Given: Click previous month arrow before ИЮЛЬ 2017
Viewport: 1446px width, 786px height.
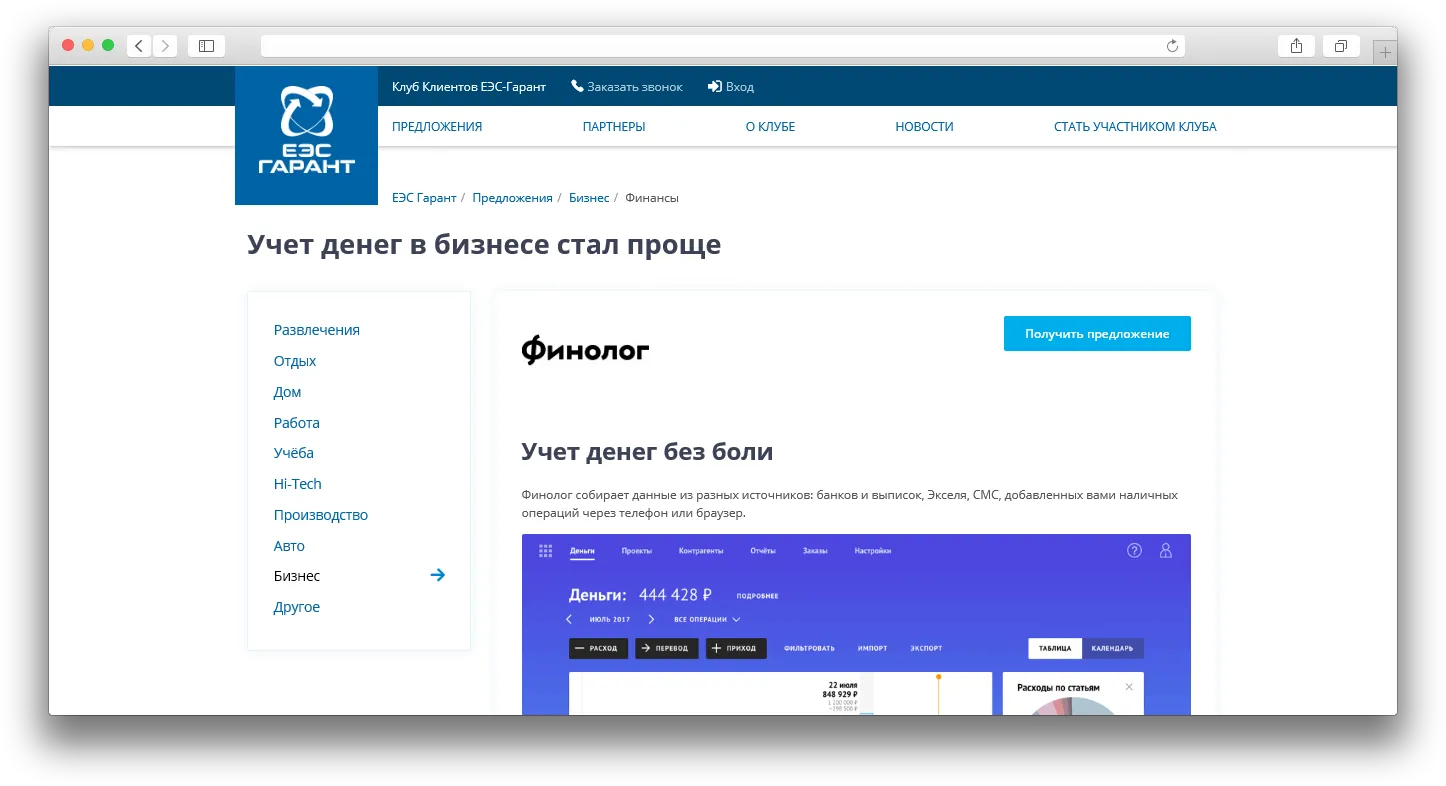Looking at the screenshot, I should click(570, 620).
